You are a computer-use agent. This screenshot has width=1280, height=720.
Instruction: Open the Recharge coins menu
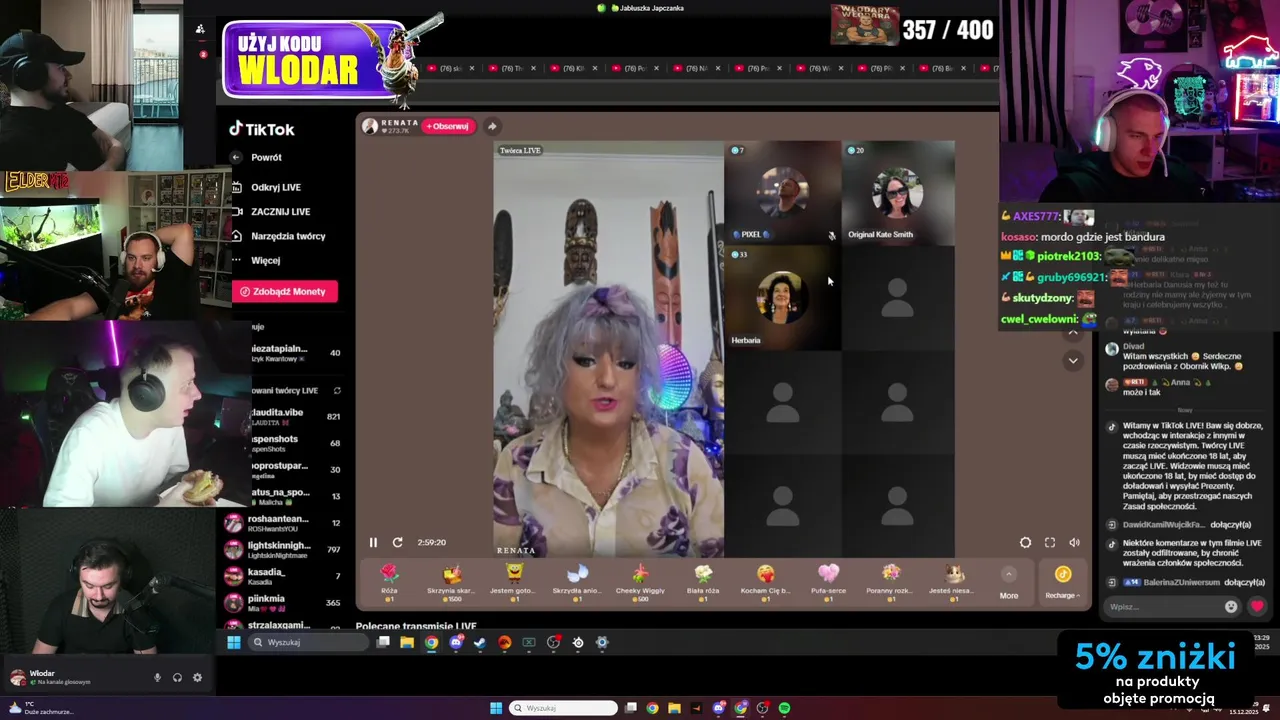[1062, 581]
